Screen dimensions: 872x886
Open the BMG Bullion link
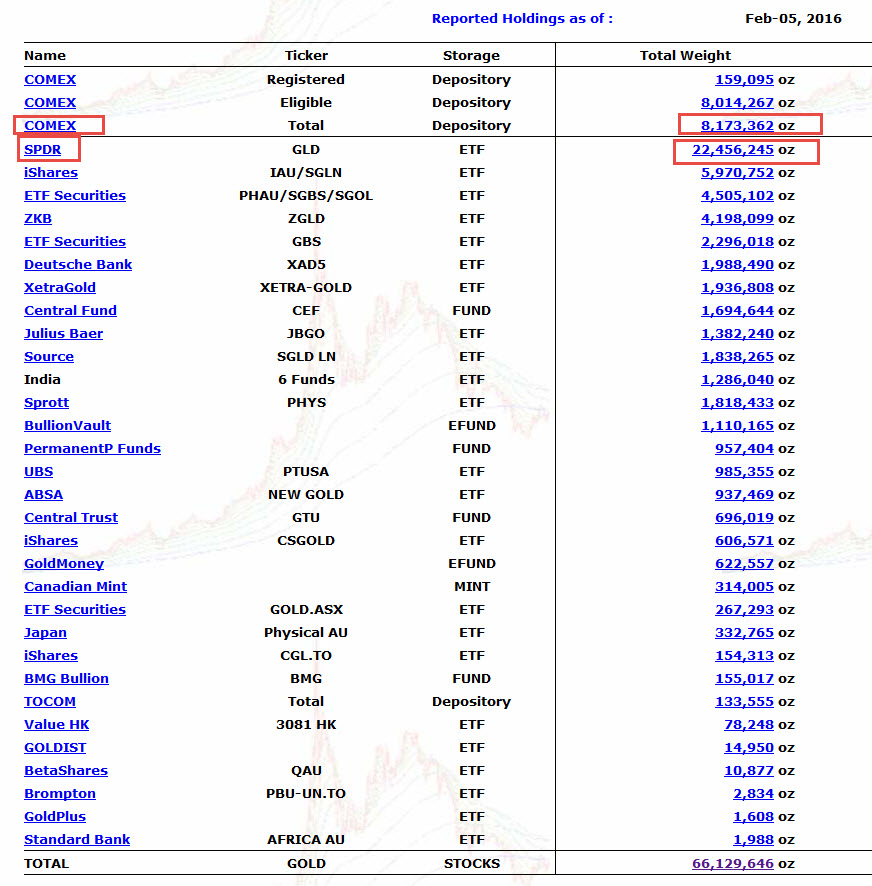[66, 679]
